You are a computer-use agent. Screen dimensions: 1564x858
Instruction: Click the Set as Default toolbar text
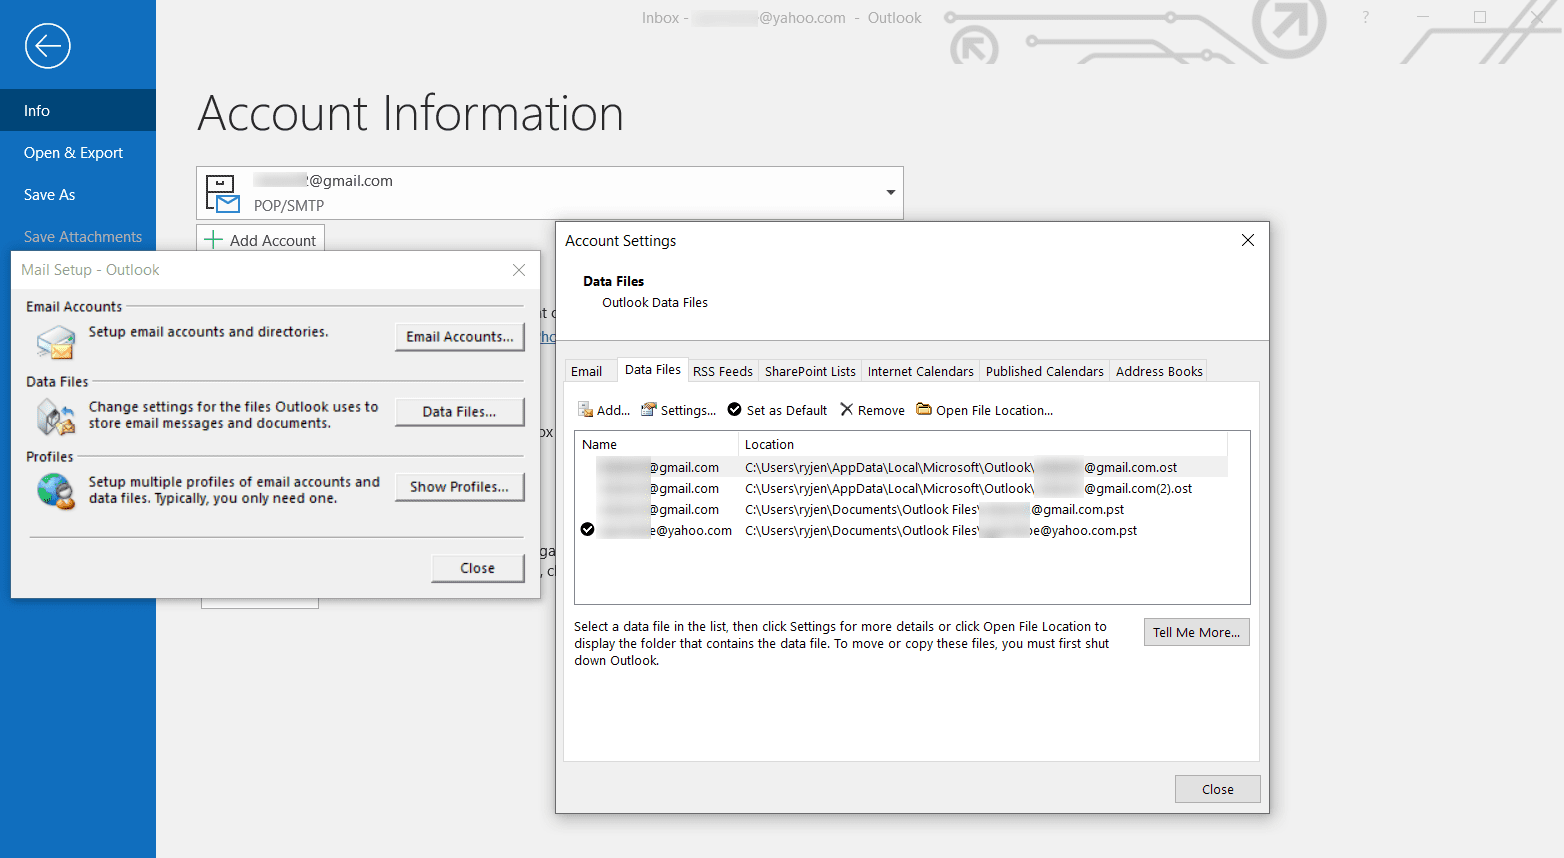click(787, 410)
